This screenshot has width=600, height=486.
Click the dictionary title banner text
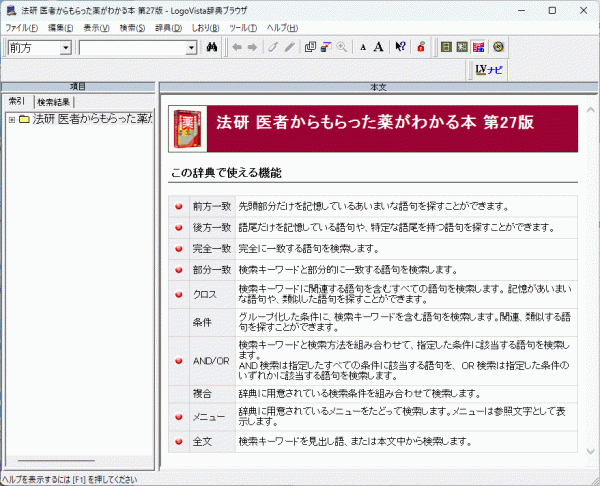[375, 122]
